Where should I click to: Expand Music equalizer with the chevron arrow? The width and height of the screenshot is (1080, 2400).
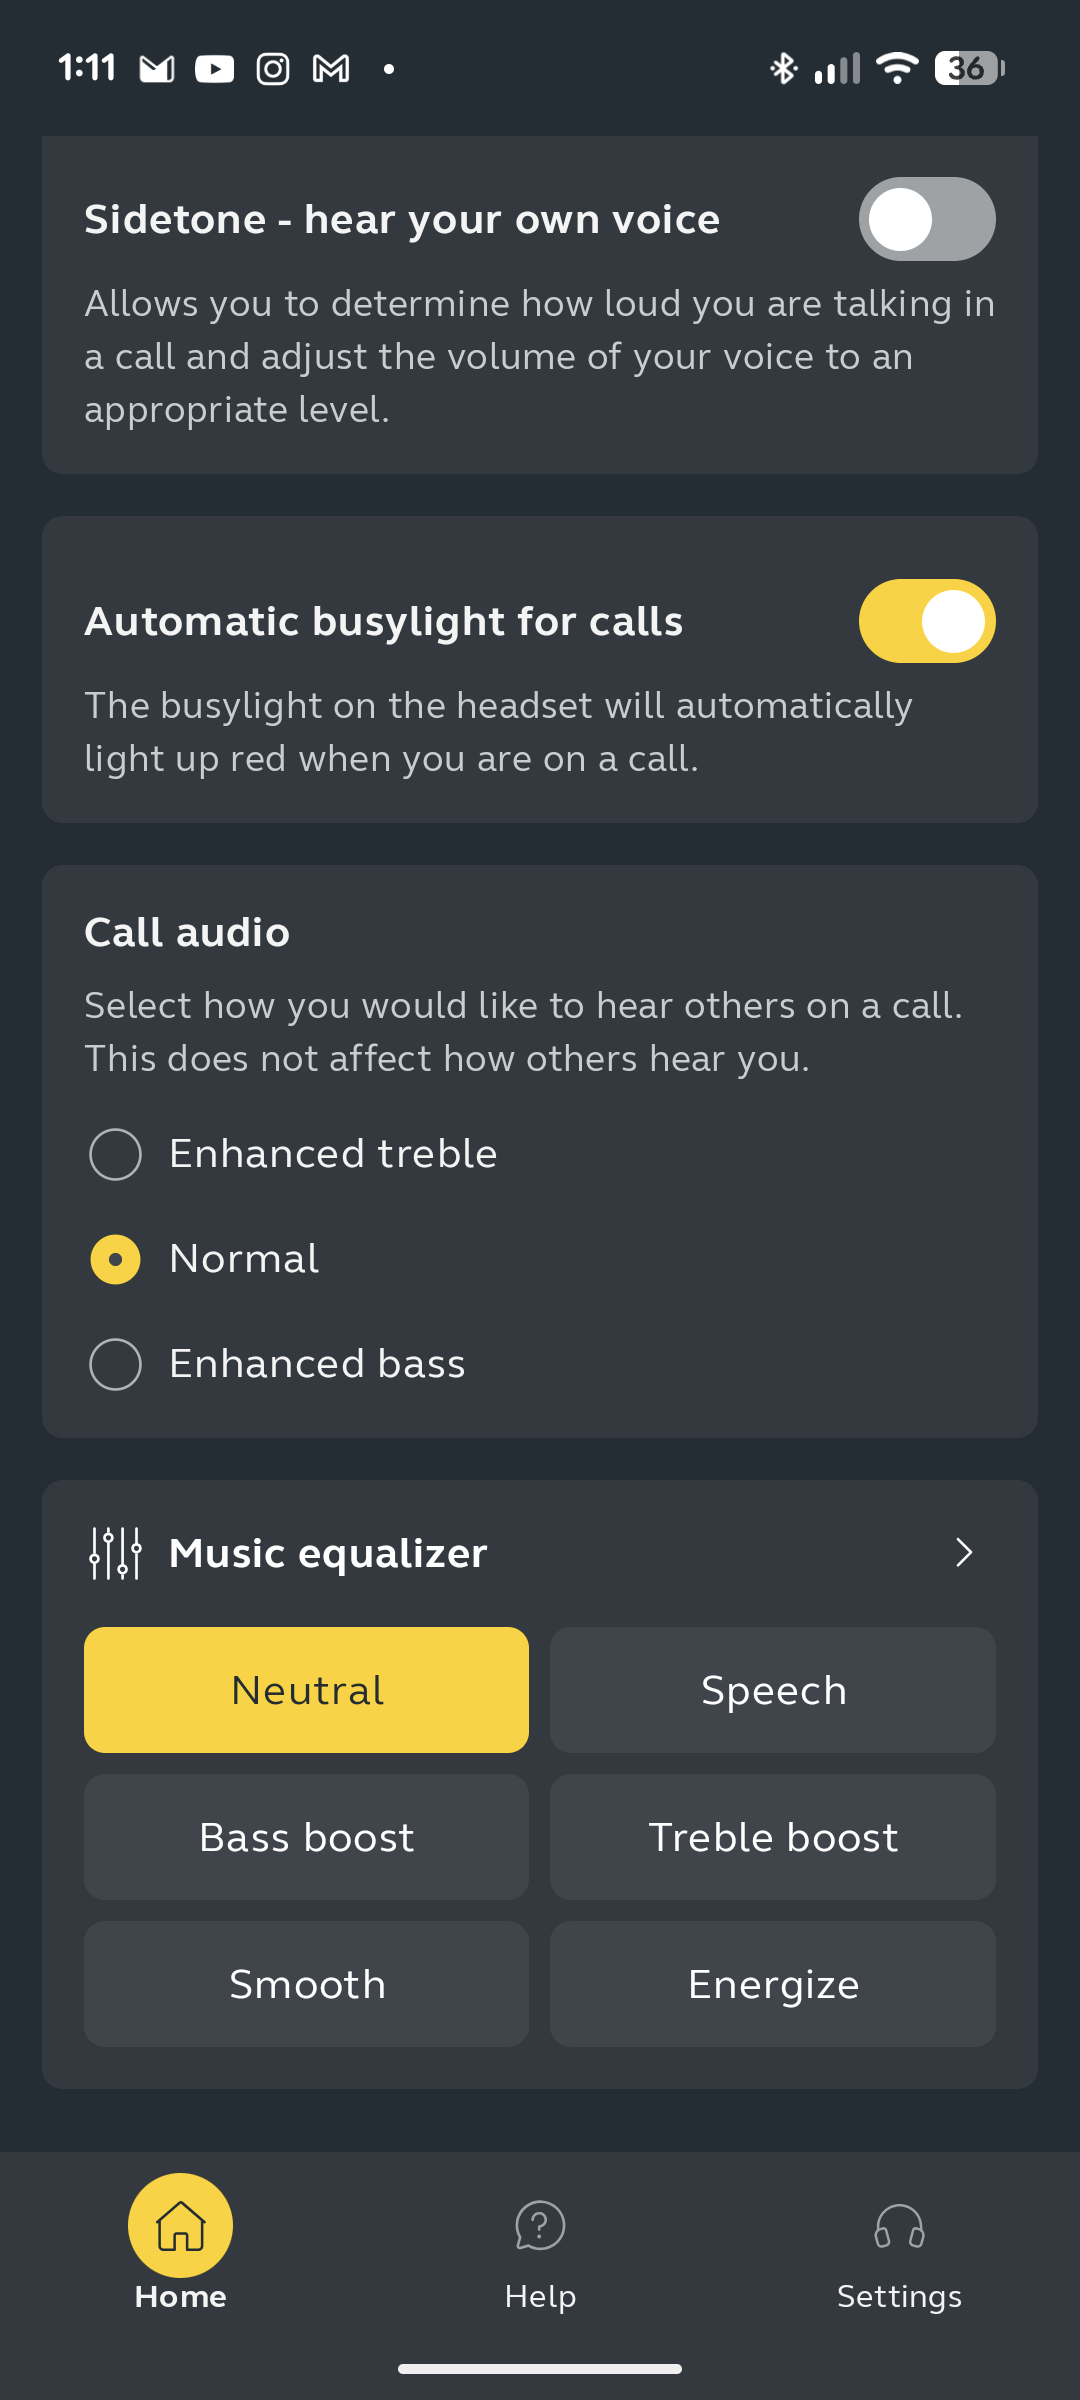tap(963, 1553)
